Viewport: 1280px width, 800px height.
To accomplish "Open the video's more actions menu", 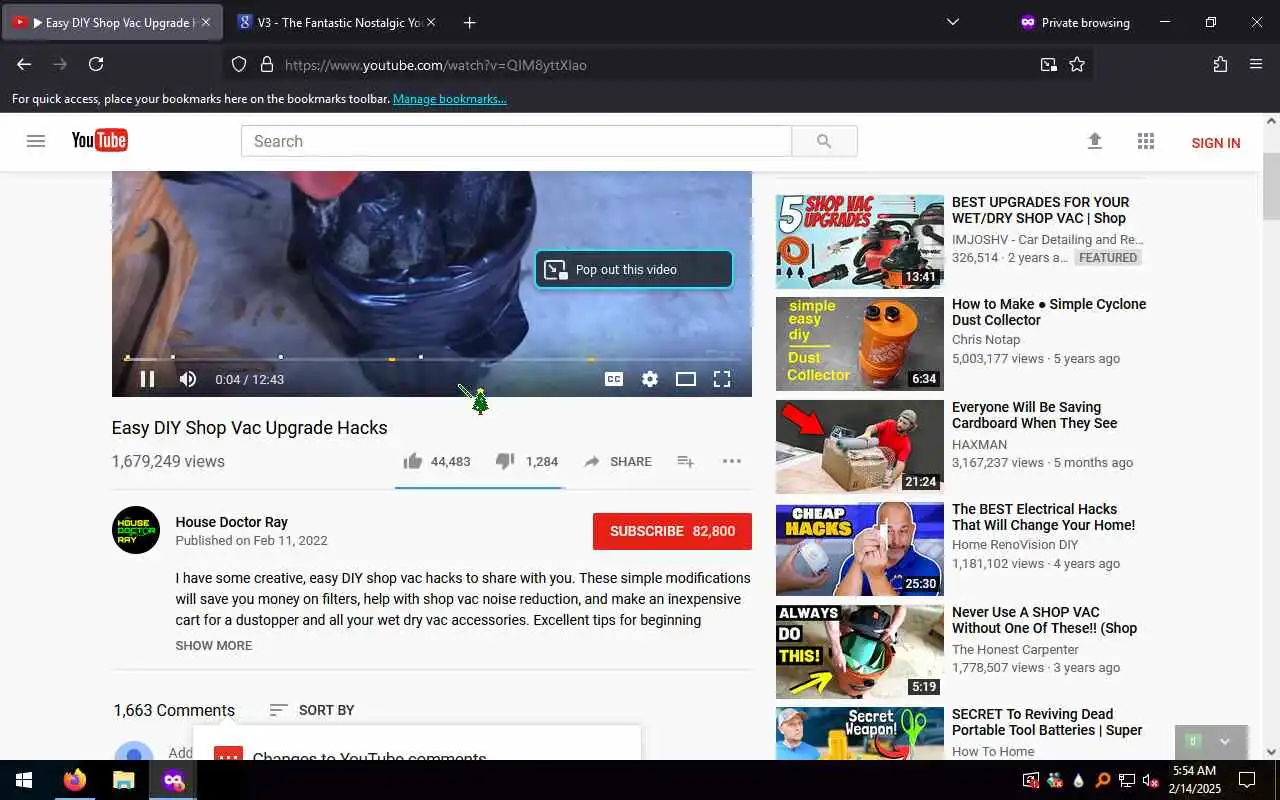I will tap(732, 461).
